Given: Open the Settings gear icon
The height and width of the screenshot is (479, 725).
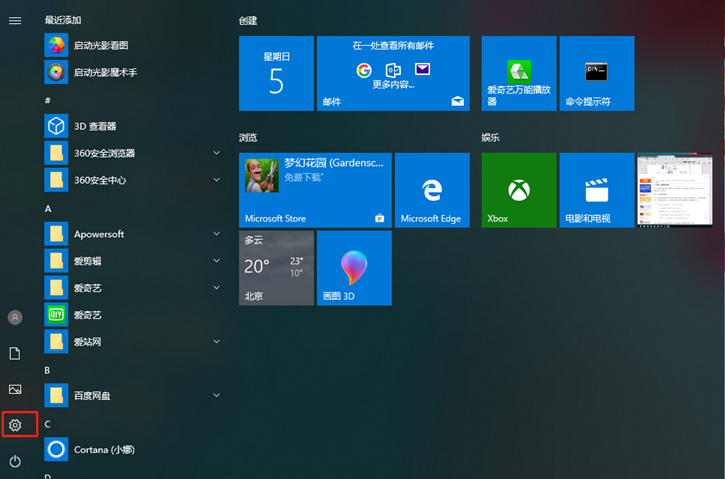Looking at the screenshot, I should 15,425.
